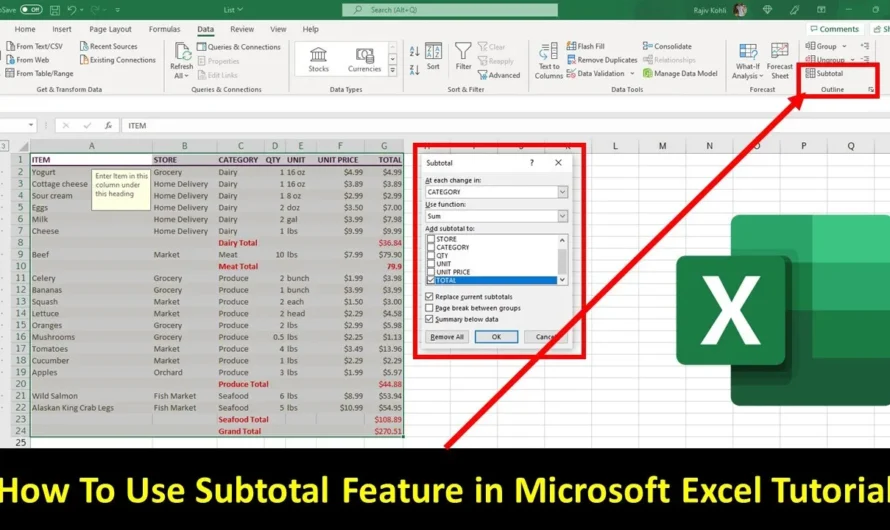Open Queries & Connections pane
The image size is (890, 530).
(238, 47)
